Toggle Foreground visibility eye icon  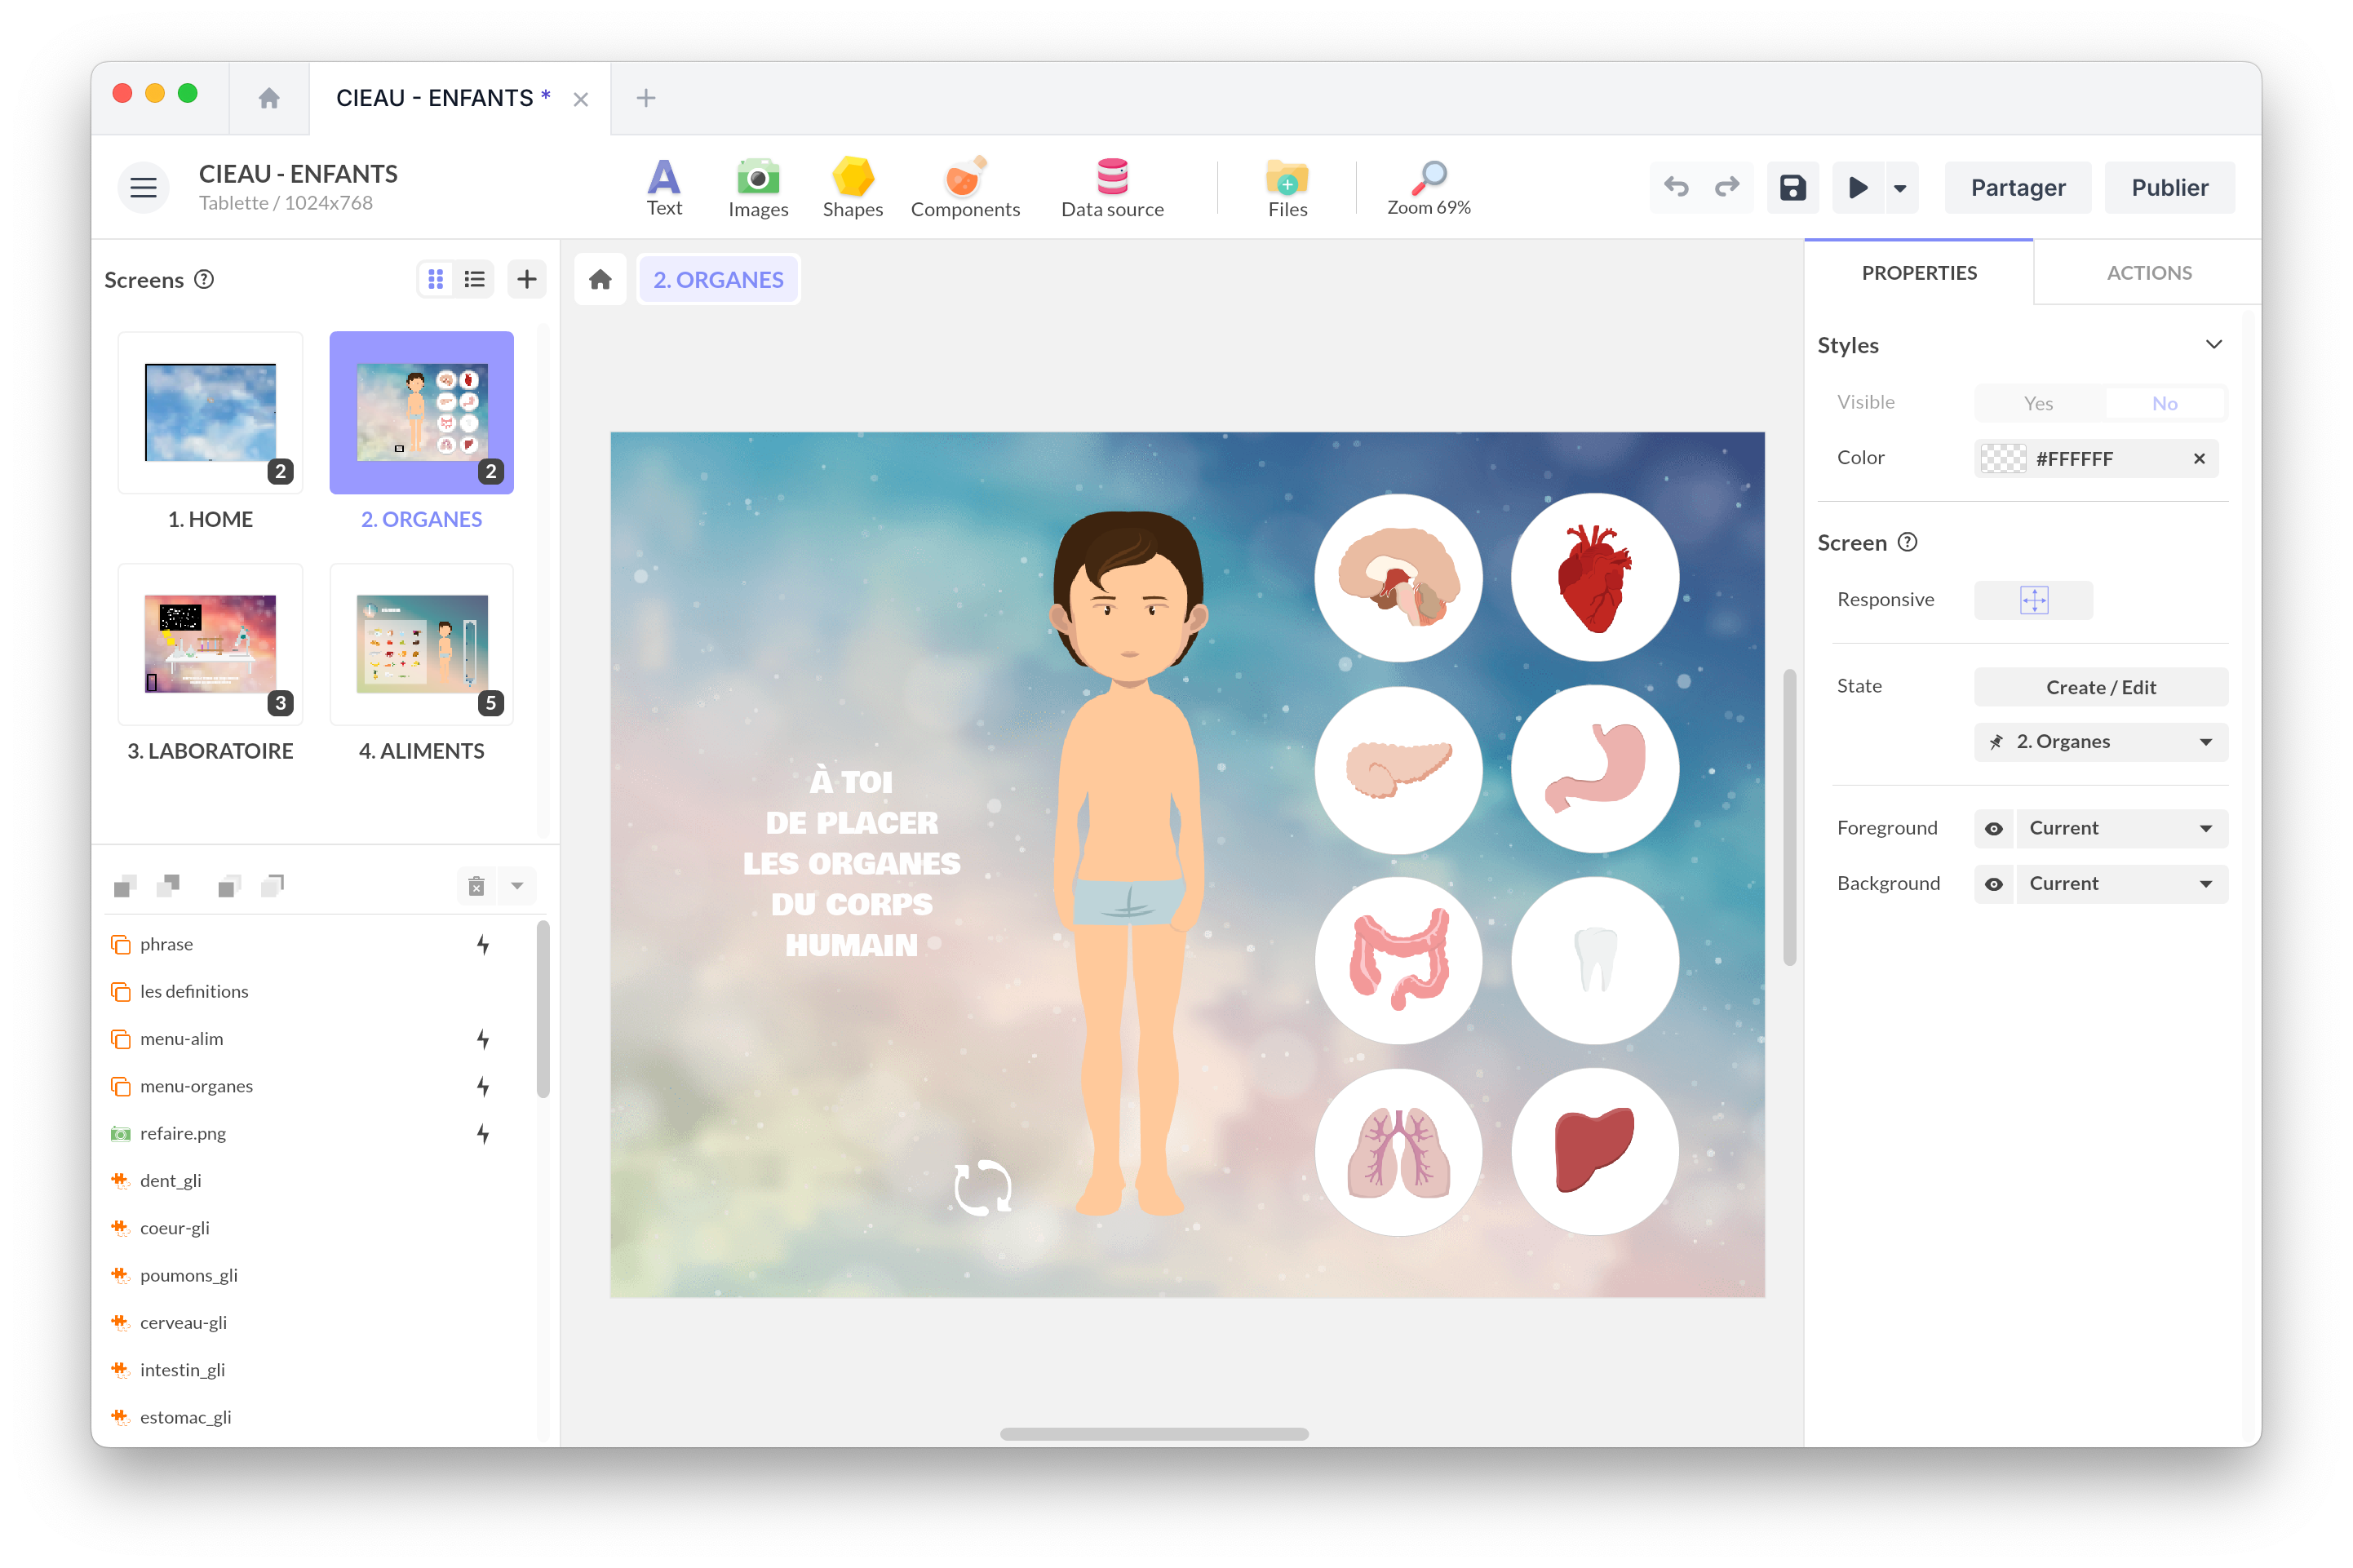1995,828
